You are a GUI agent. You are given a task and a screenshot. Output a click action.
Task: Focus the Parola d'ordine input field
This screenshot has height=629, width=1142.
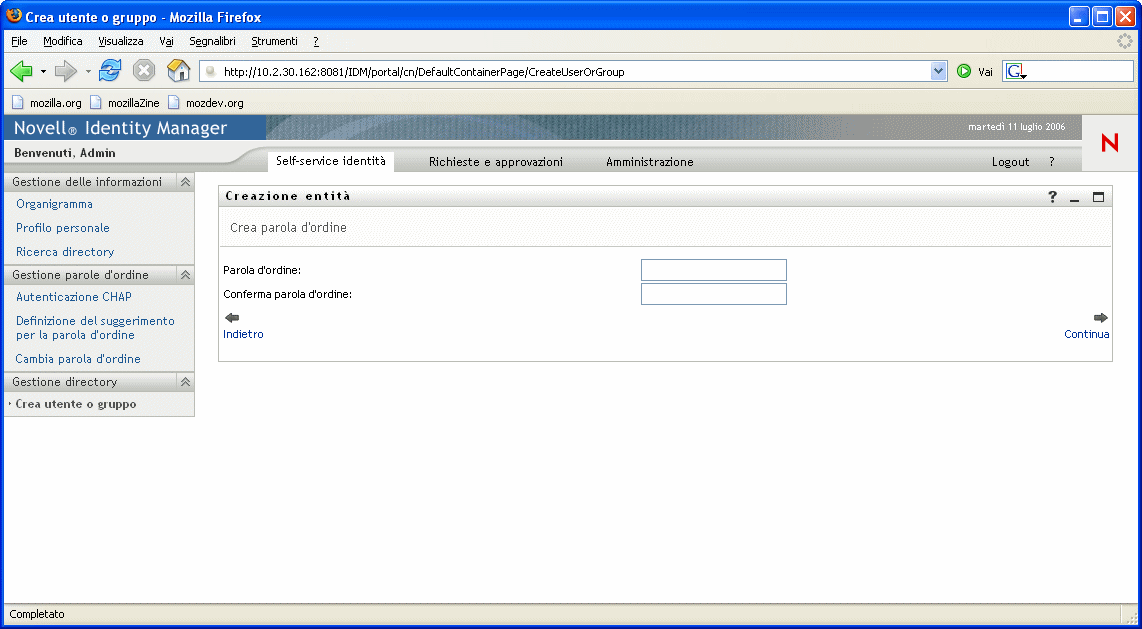[x=714, y=270]
